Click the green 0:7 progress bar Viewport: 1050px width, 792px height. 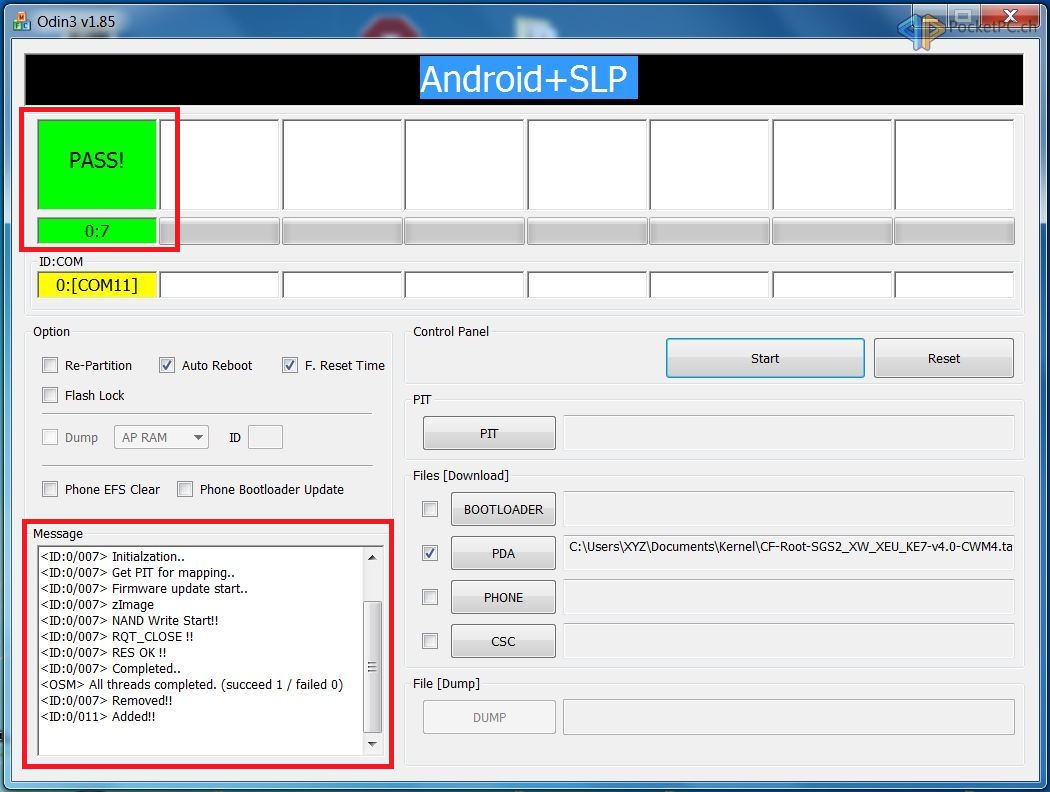coord(97,231)
